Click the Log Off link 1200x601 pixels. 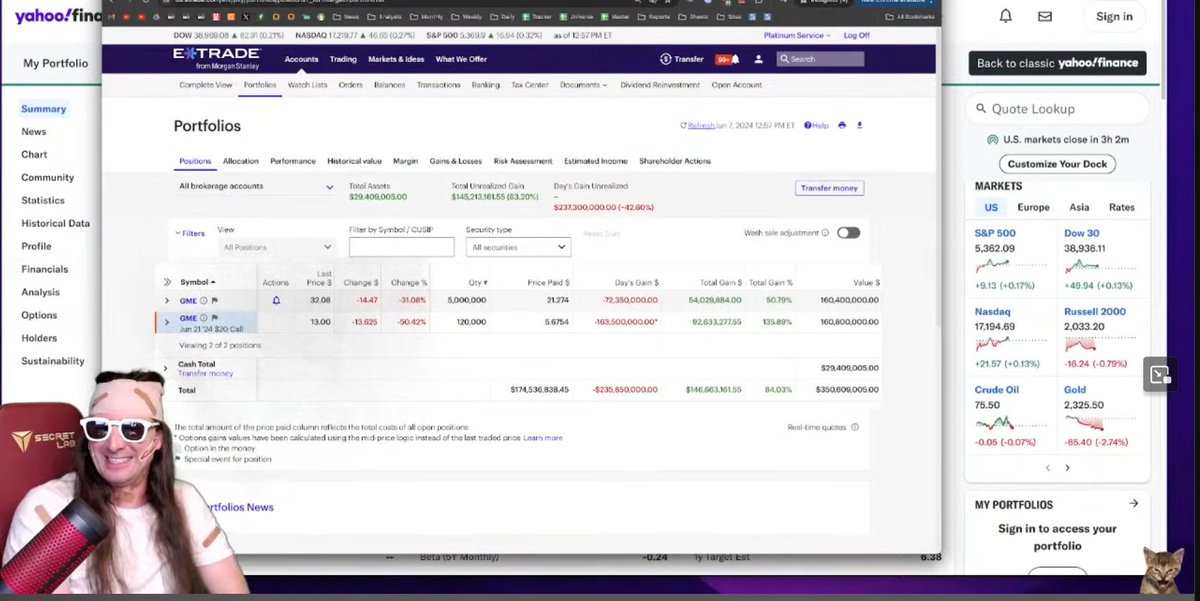[857, 35]
